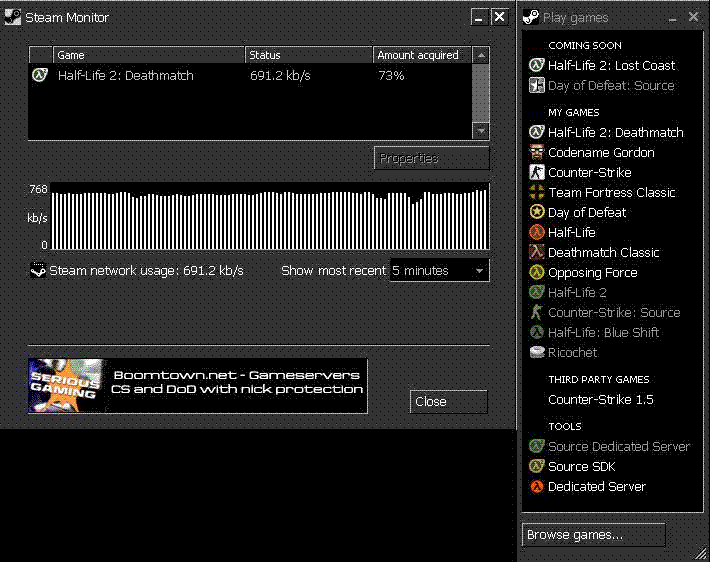Image resolution: width=710 pixels, height=562 pixels.
Task: Click the Day of Defeat star icon
Action: point(537,212)
